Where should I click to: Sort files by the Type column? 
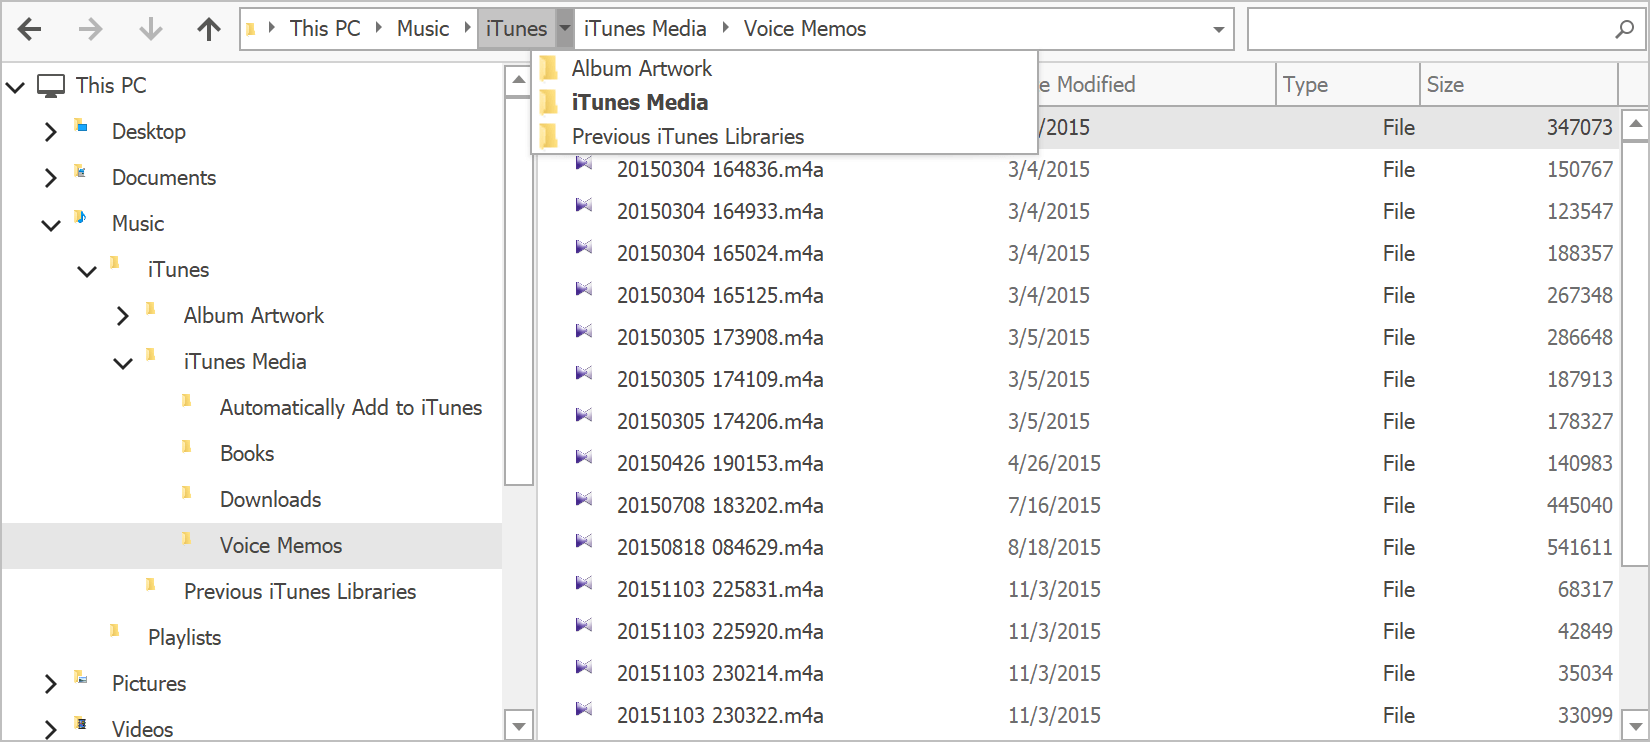click(x=1346, y=85)
